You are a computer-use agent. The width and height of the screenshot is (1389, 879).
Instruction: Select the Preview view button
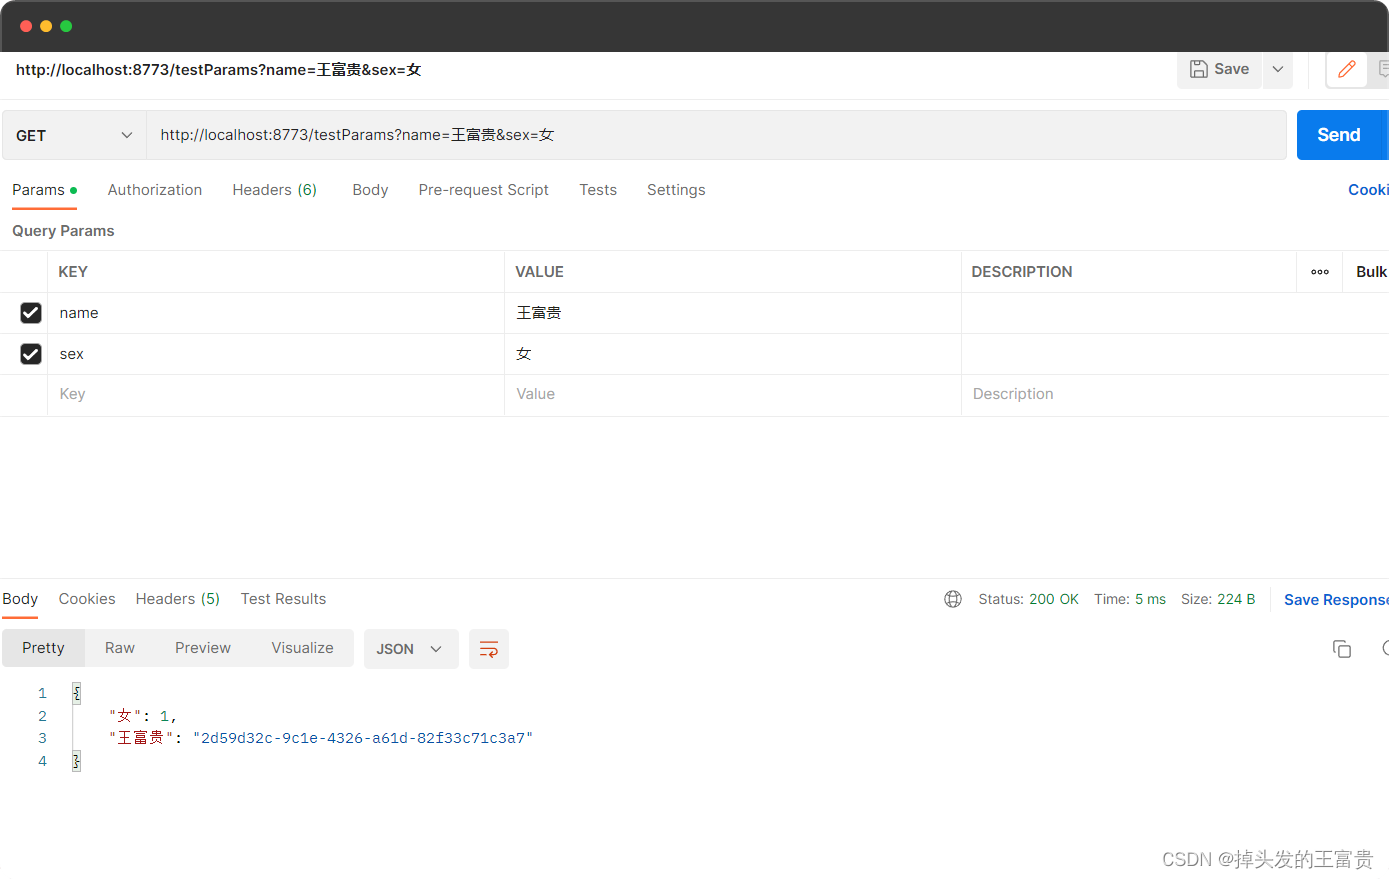203,648
